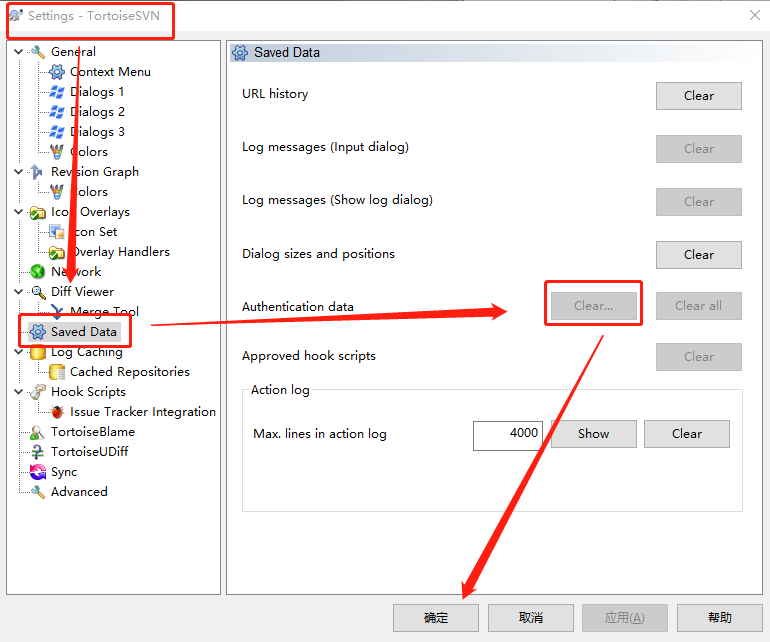Click the Max. lines in action log field
This screenshot has width=770, height=642.
tap(508, 435)
